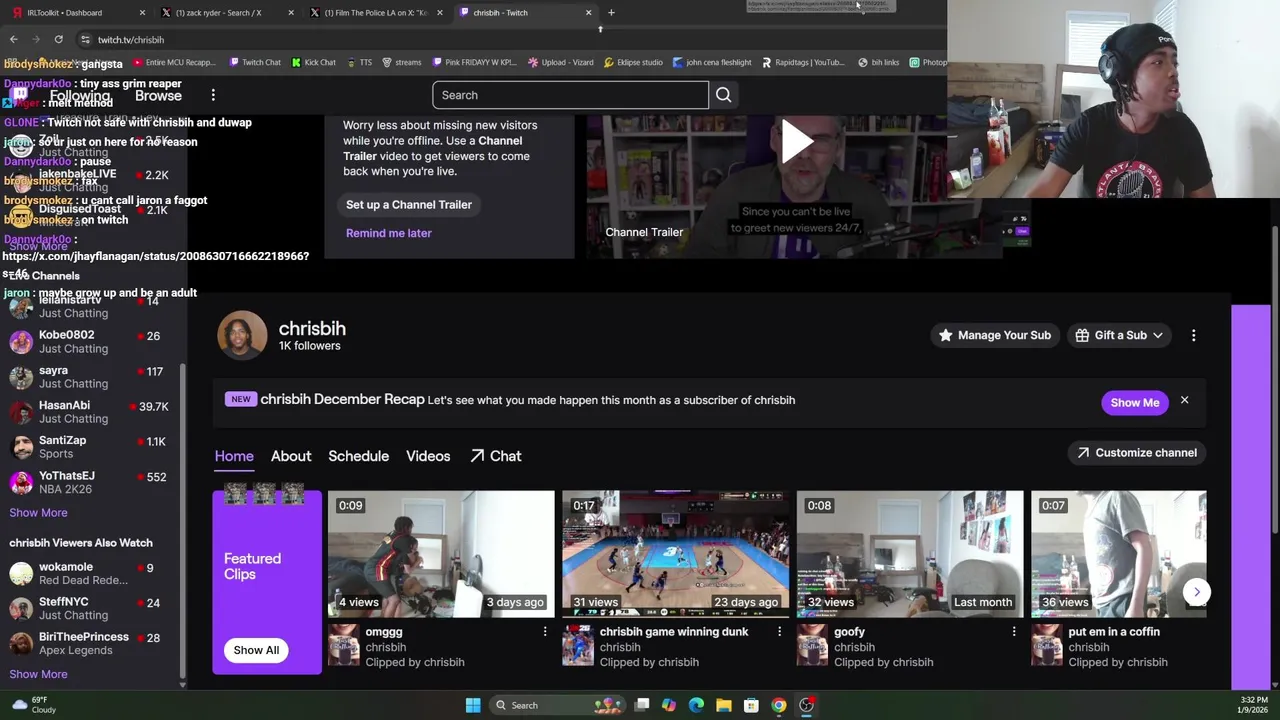
Task: Open the Browse link in Twitch header
Action: [x=158, y=96]
